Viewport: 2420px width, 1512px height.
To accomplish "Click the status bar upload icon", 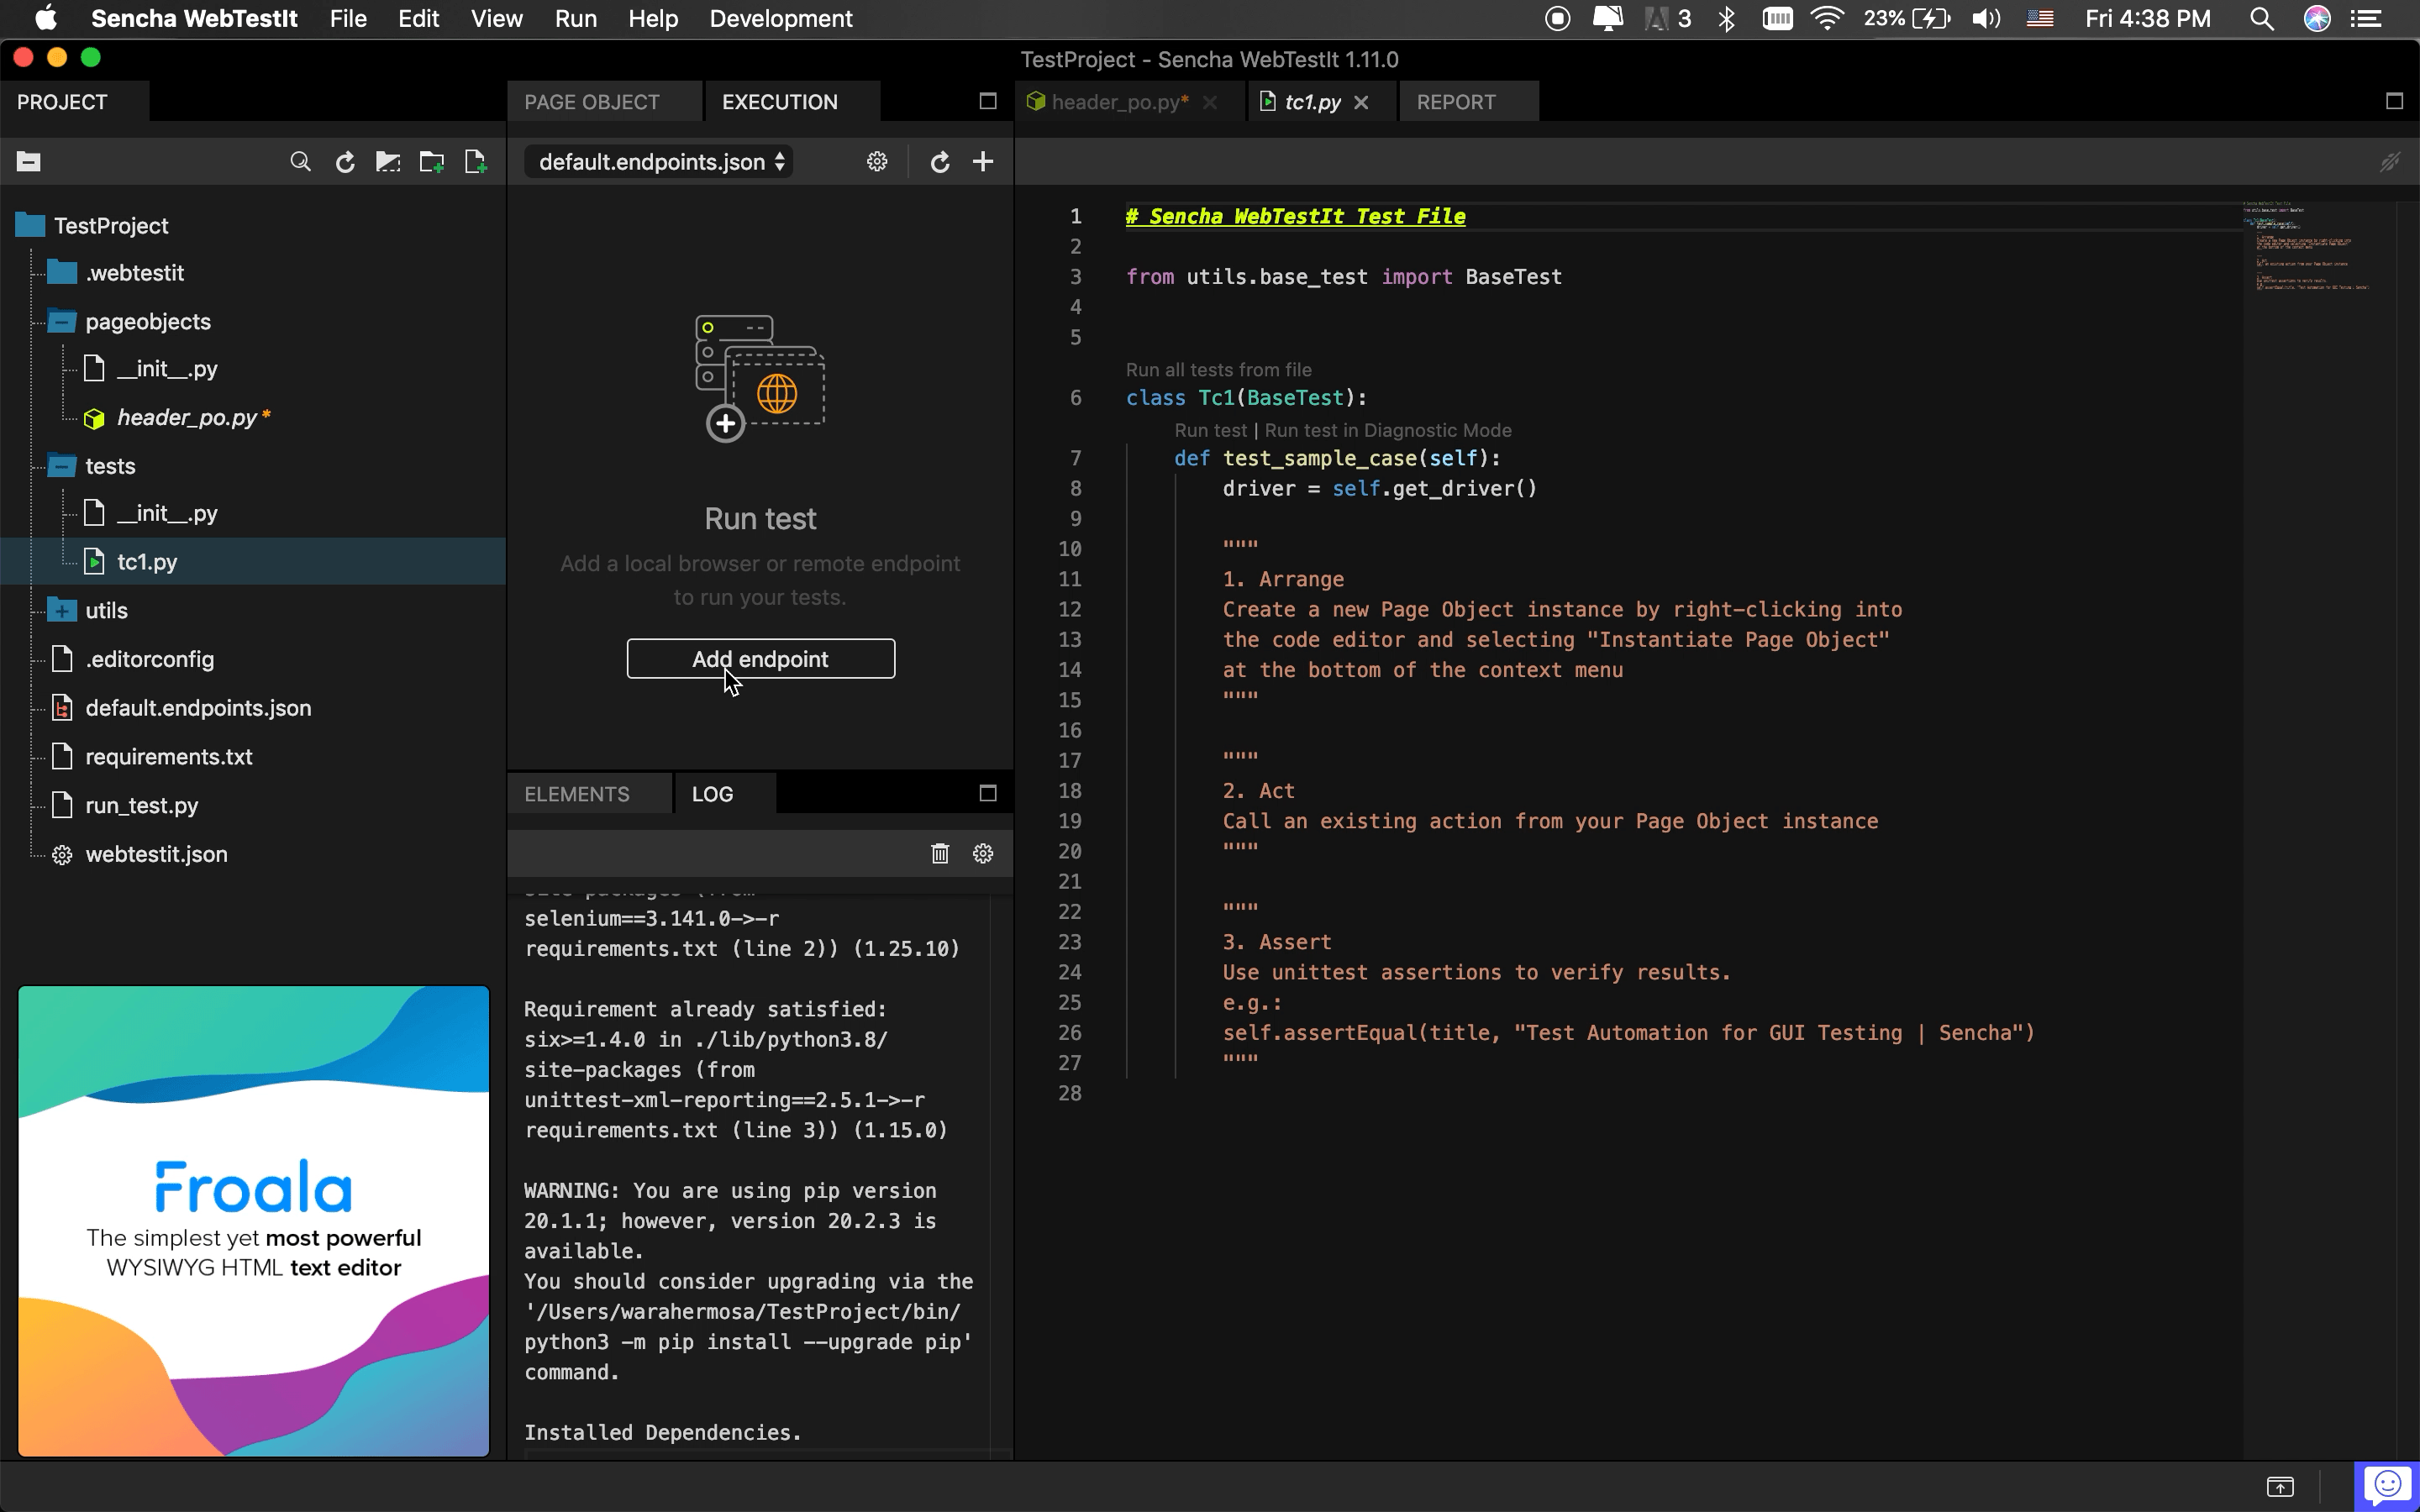I will pos(2280,1486).
